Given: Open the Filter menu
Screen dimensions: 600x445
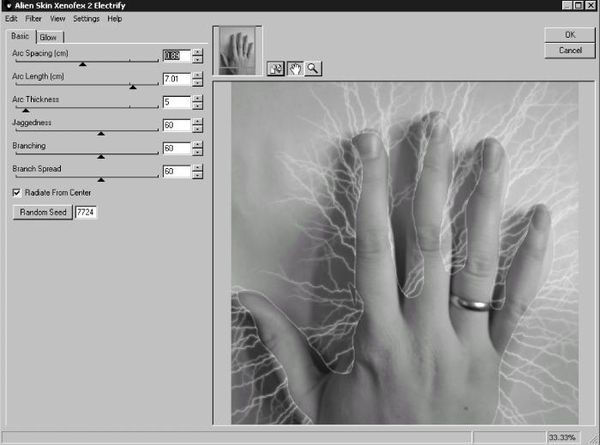Looking at the screenshot, I should tap(34, 19).
